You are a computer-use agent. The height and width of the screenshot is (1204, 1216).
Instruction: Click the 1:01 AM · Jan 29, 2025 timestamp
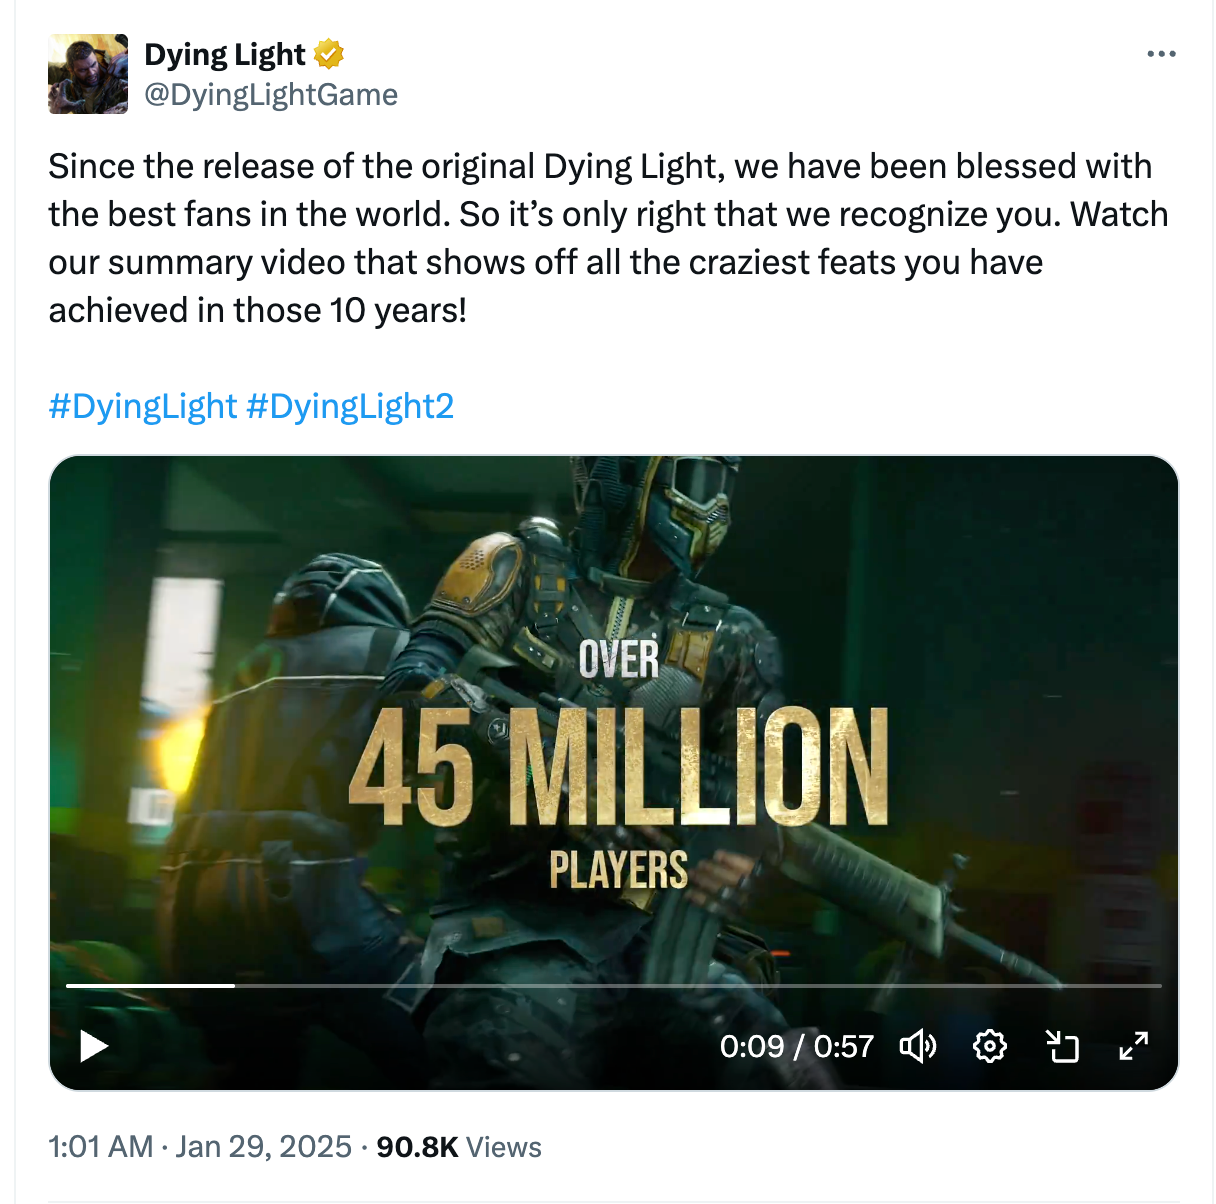point(200,1146)
